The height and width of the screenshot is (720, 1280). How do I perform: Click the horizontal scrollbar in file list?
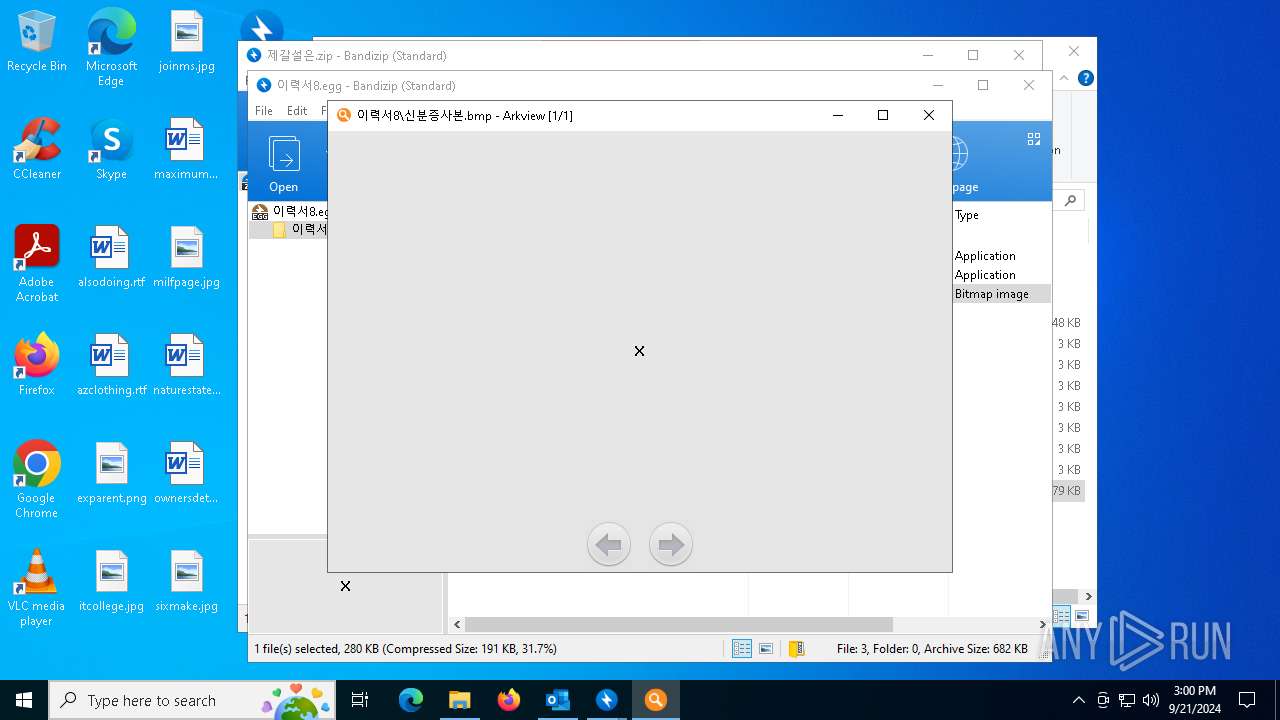point(680,624)
